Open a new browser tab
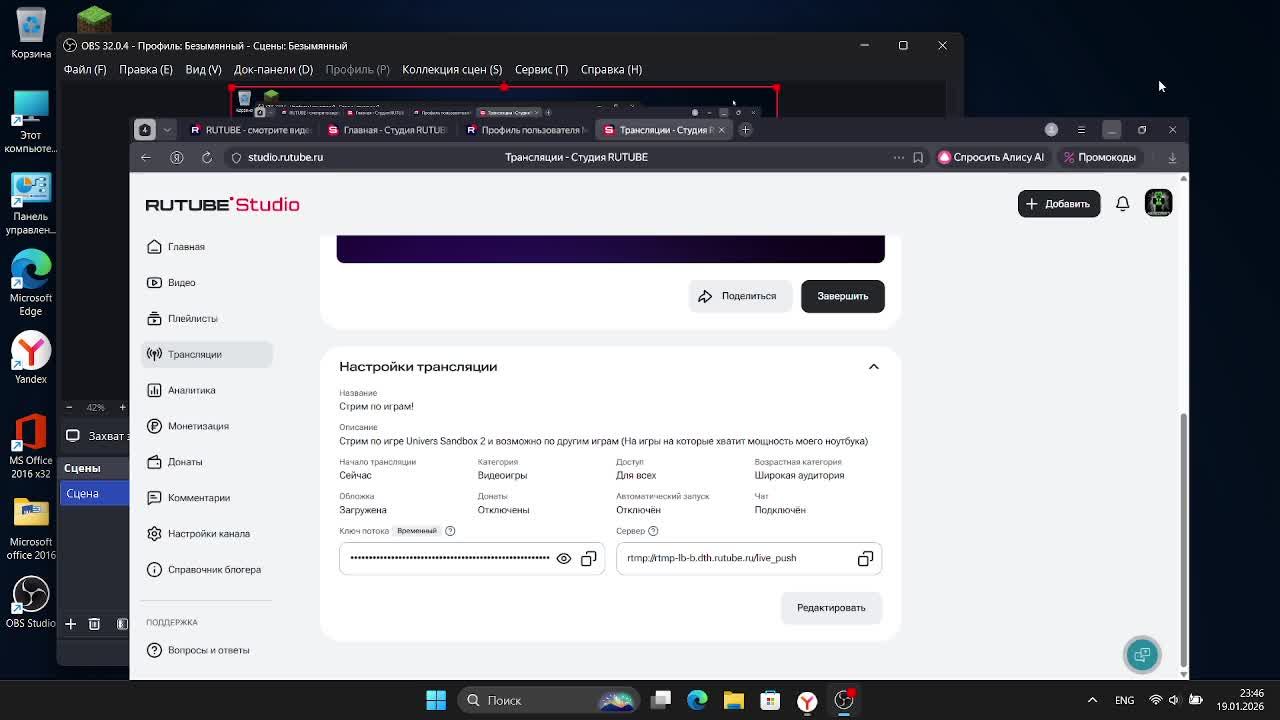The width and height of the screenshot is (1280, 720). [745, 130]
